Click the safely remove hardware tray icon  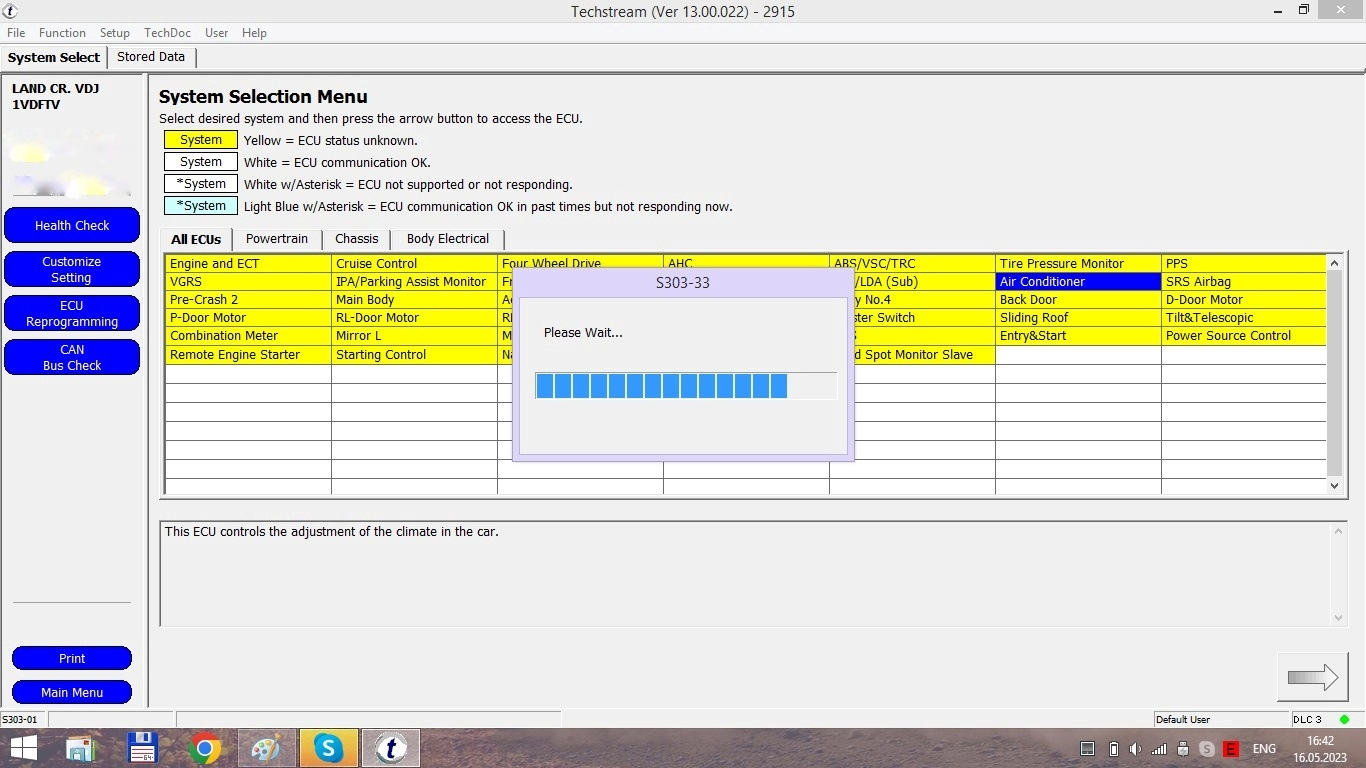[1183, 749]
